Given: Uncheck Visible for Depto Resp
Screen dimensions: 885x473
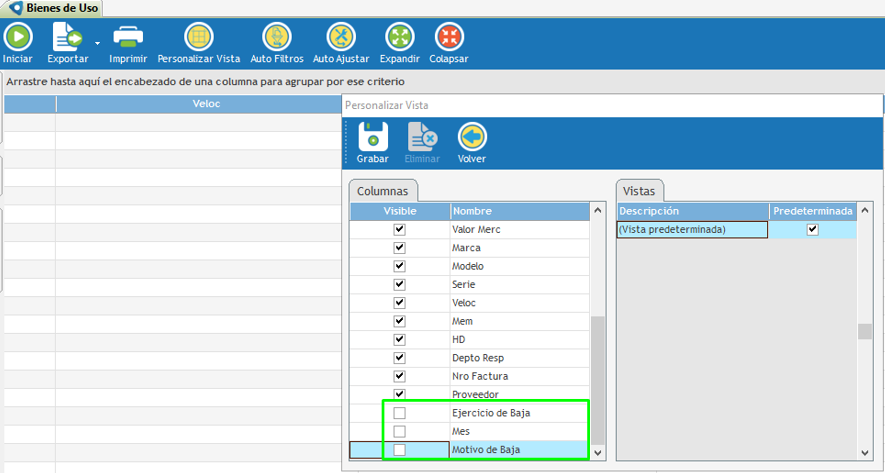Looking at the screenshot, I should tap(400, 358).
